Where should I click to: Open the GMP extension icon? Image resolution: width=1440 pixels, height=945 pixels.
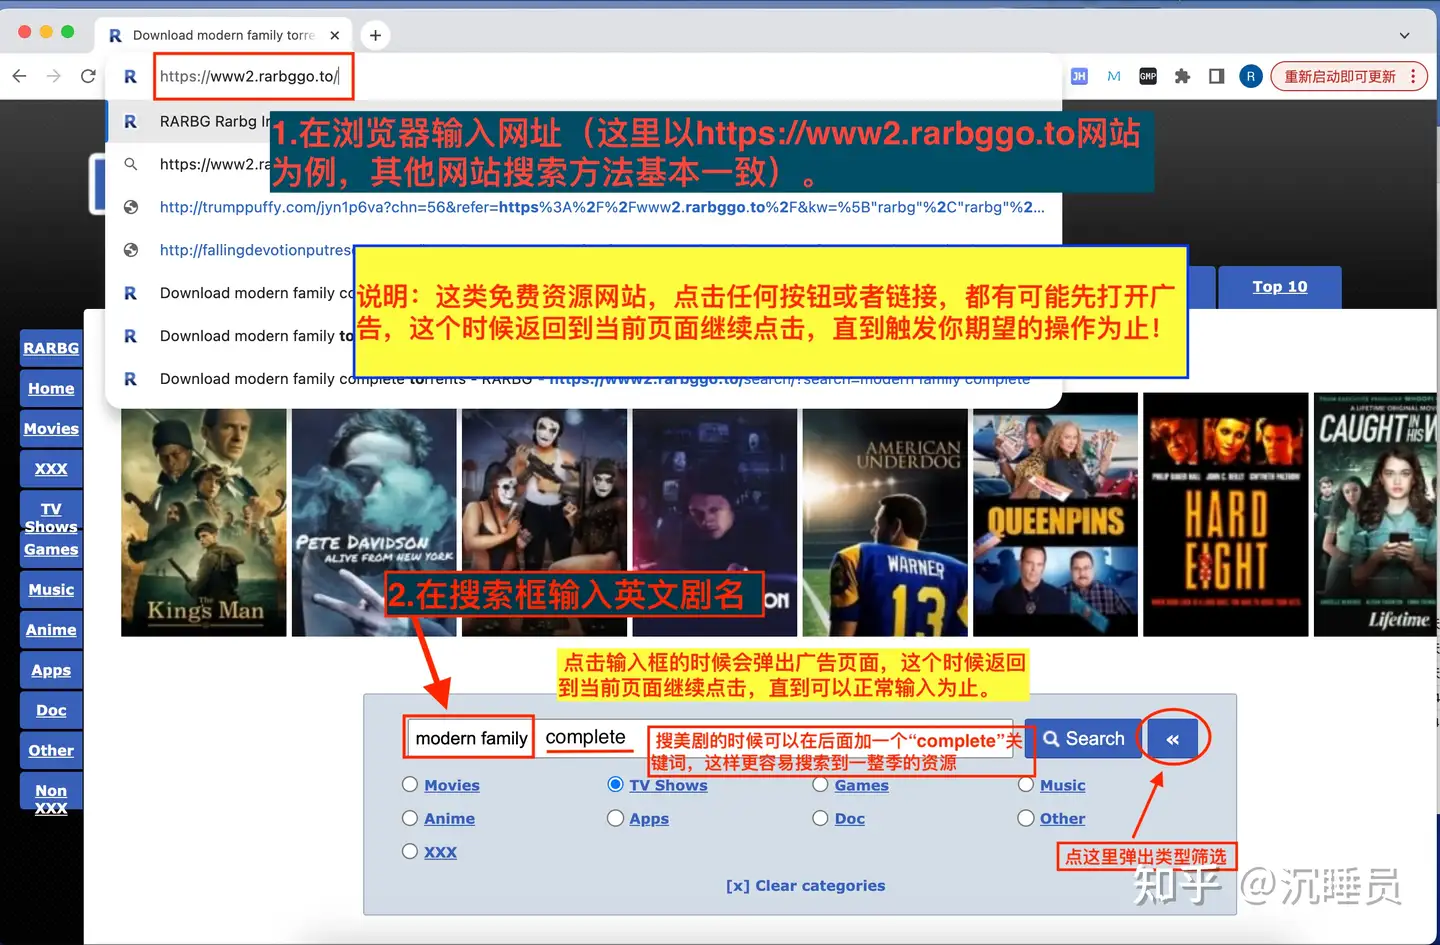(1148, 76)
